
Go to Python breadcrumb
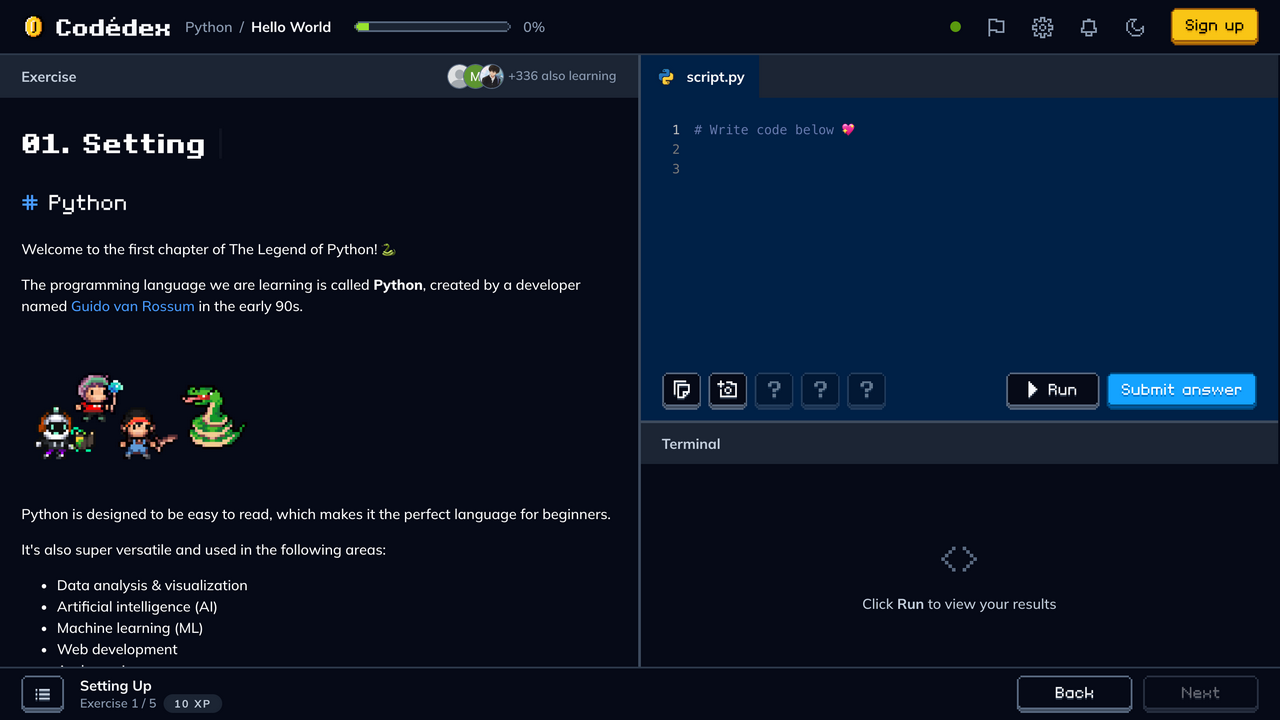tap(208, 27)
